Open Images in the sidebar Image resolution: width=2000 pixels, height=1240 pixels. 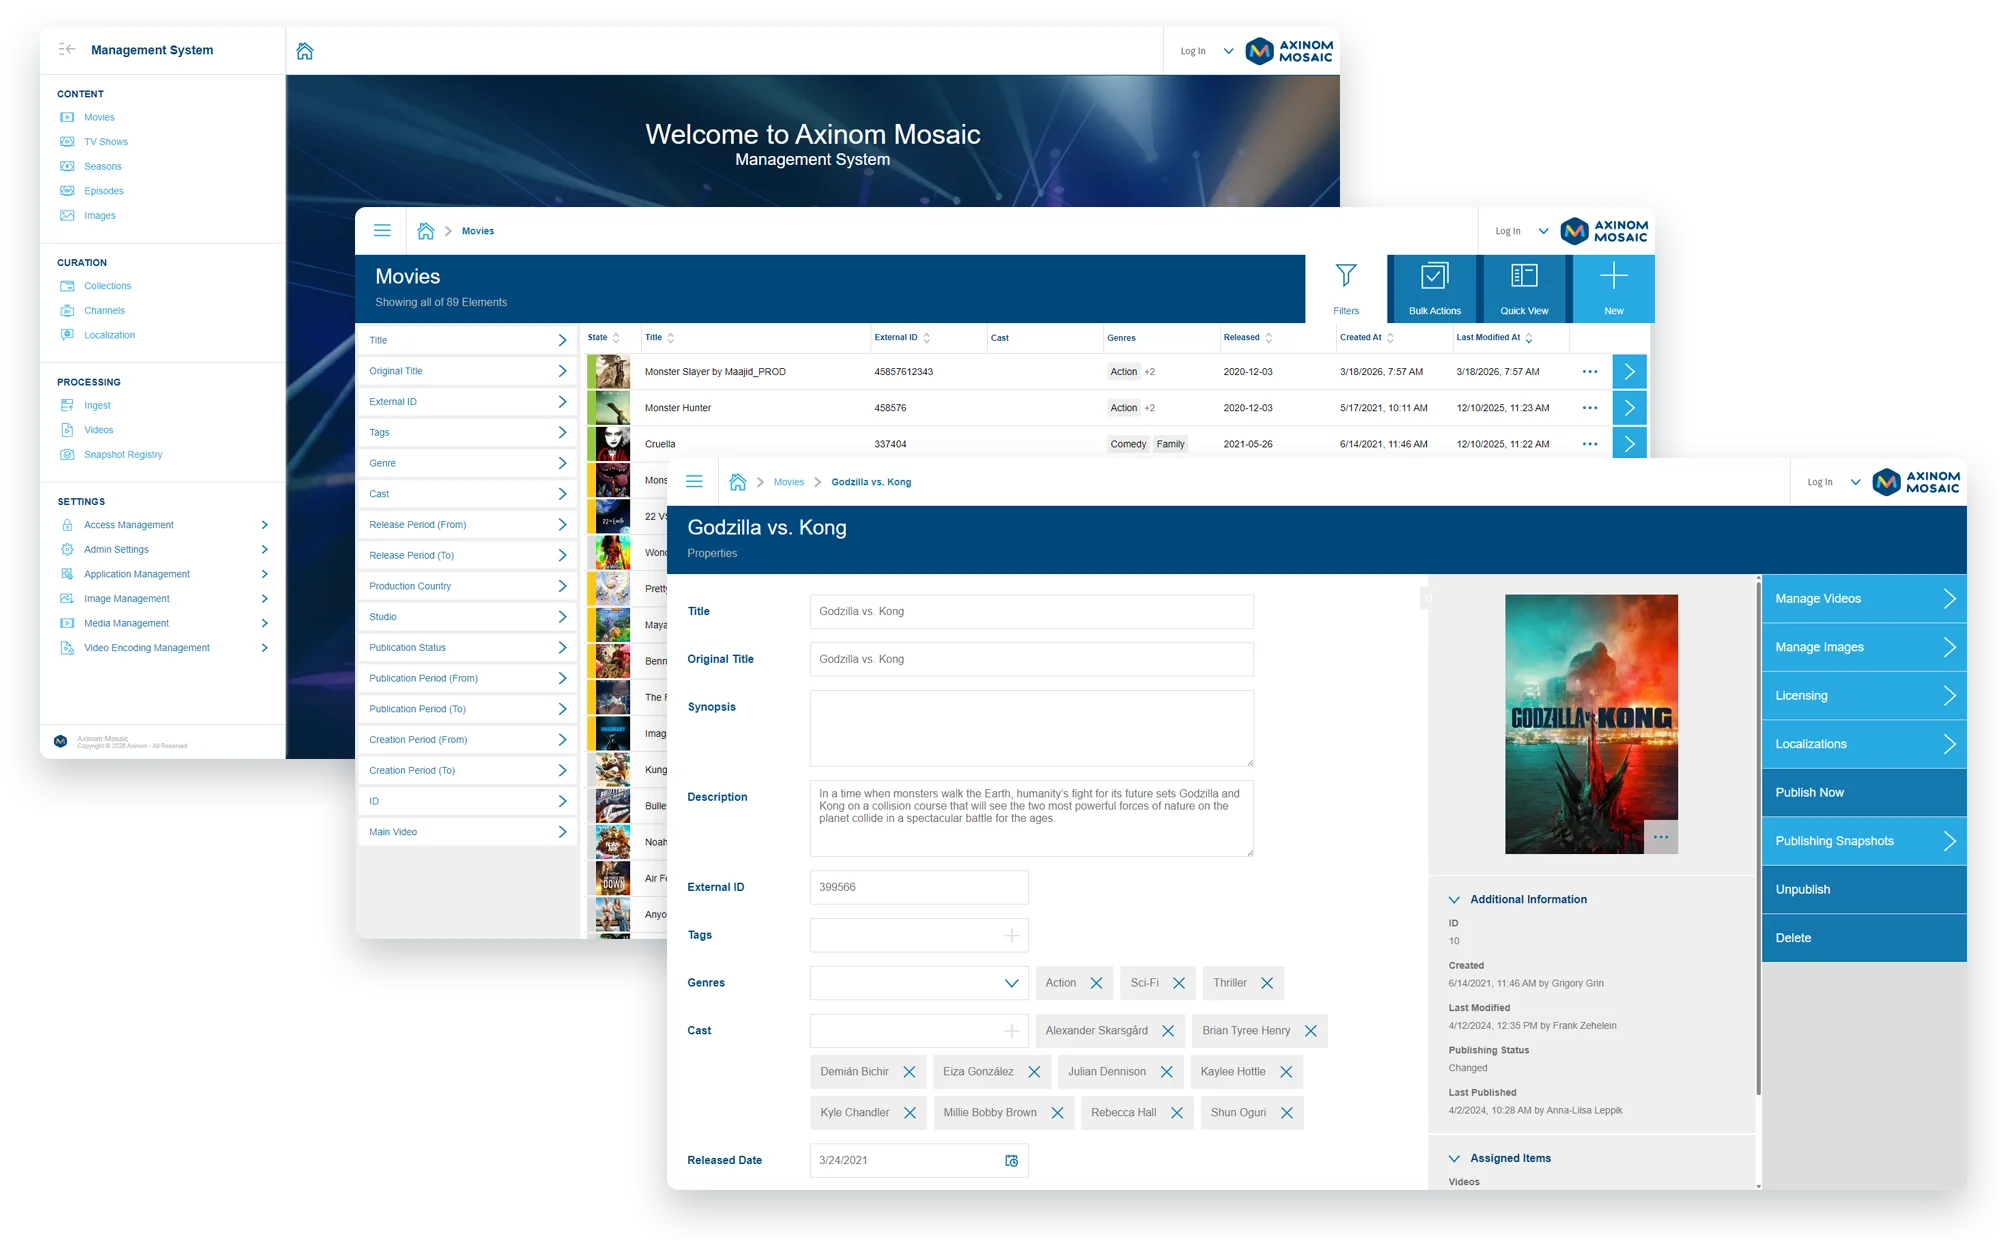point(100,215)
